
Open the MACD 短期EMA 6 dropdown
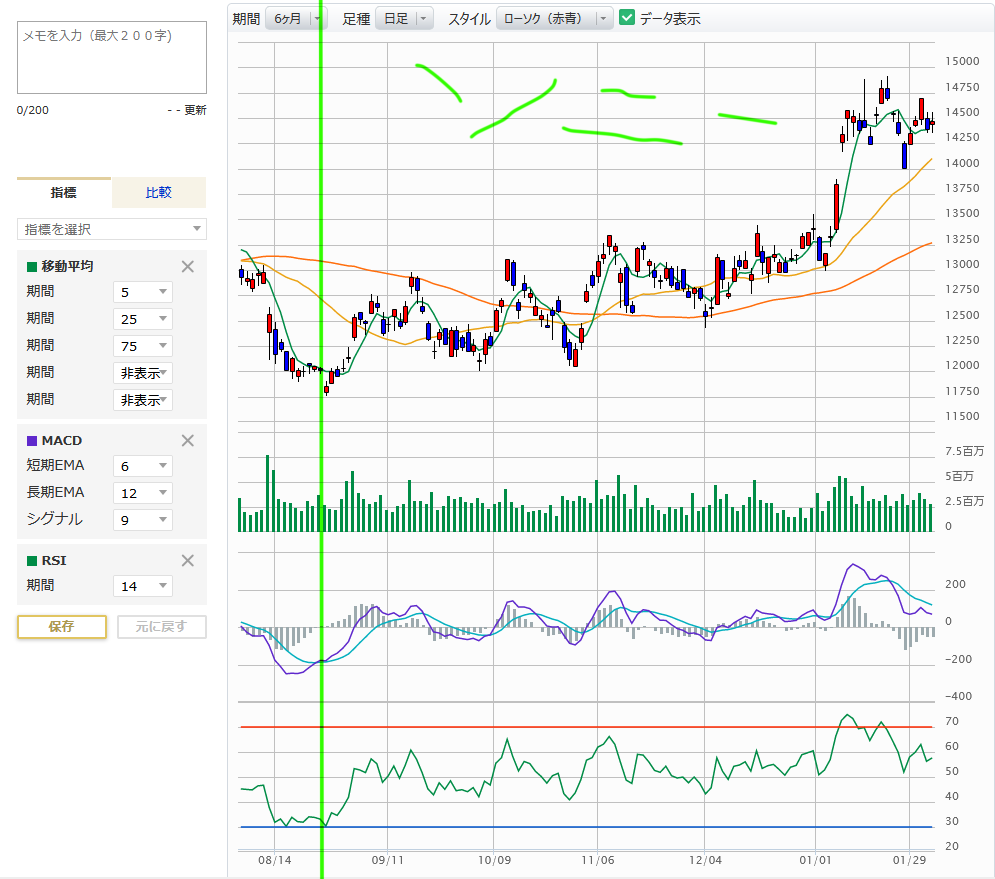pos(143,466)
